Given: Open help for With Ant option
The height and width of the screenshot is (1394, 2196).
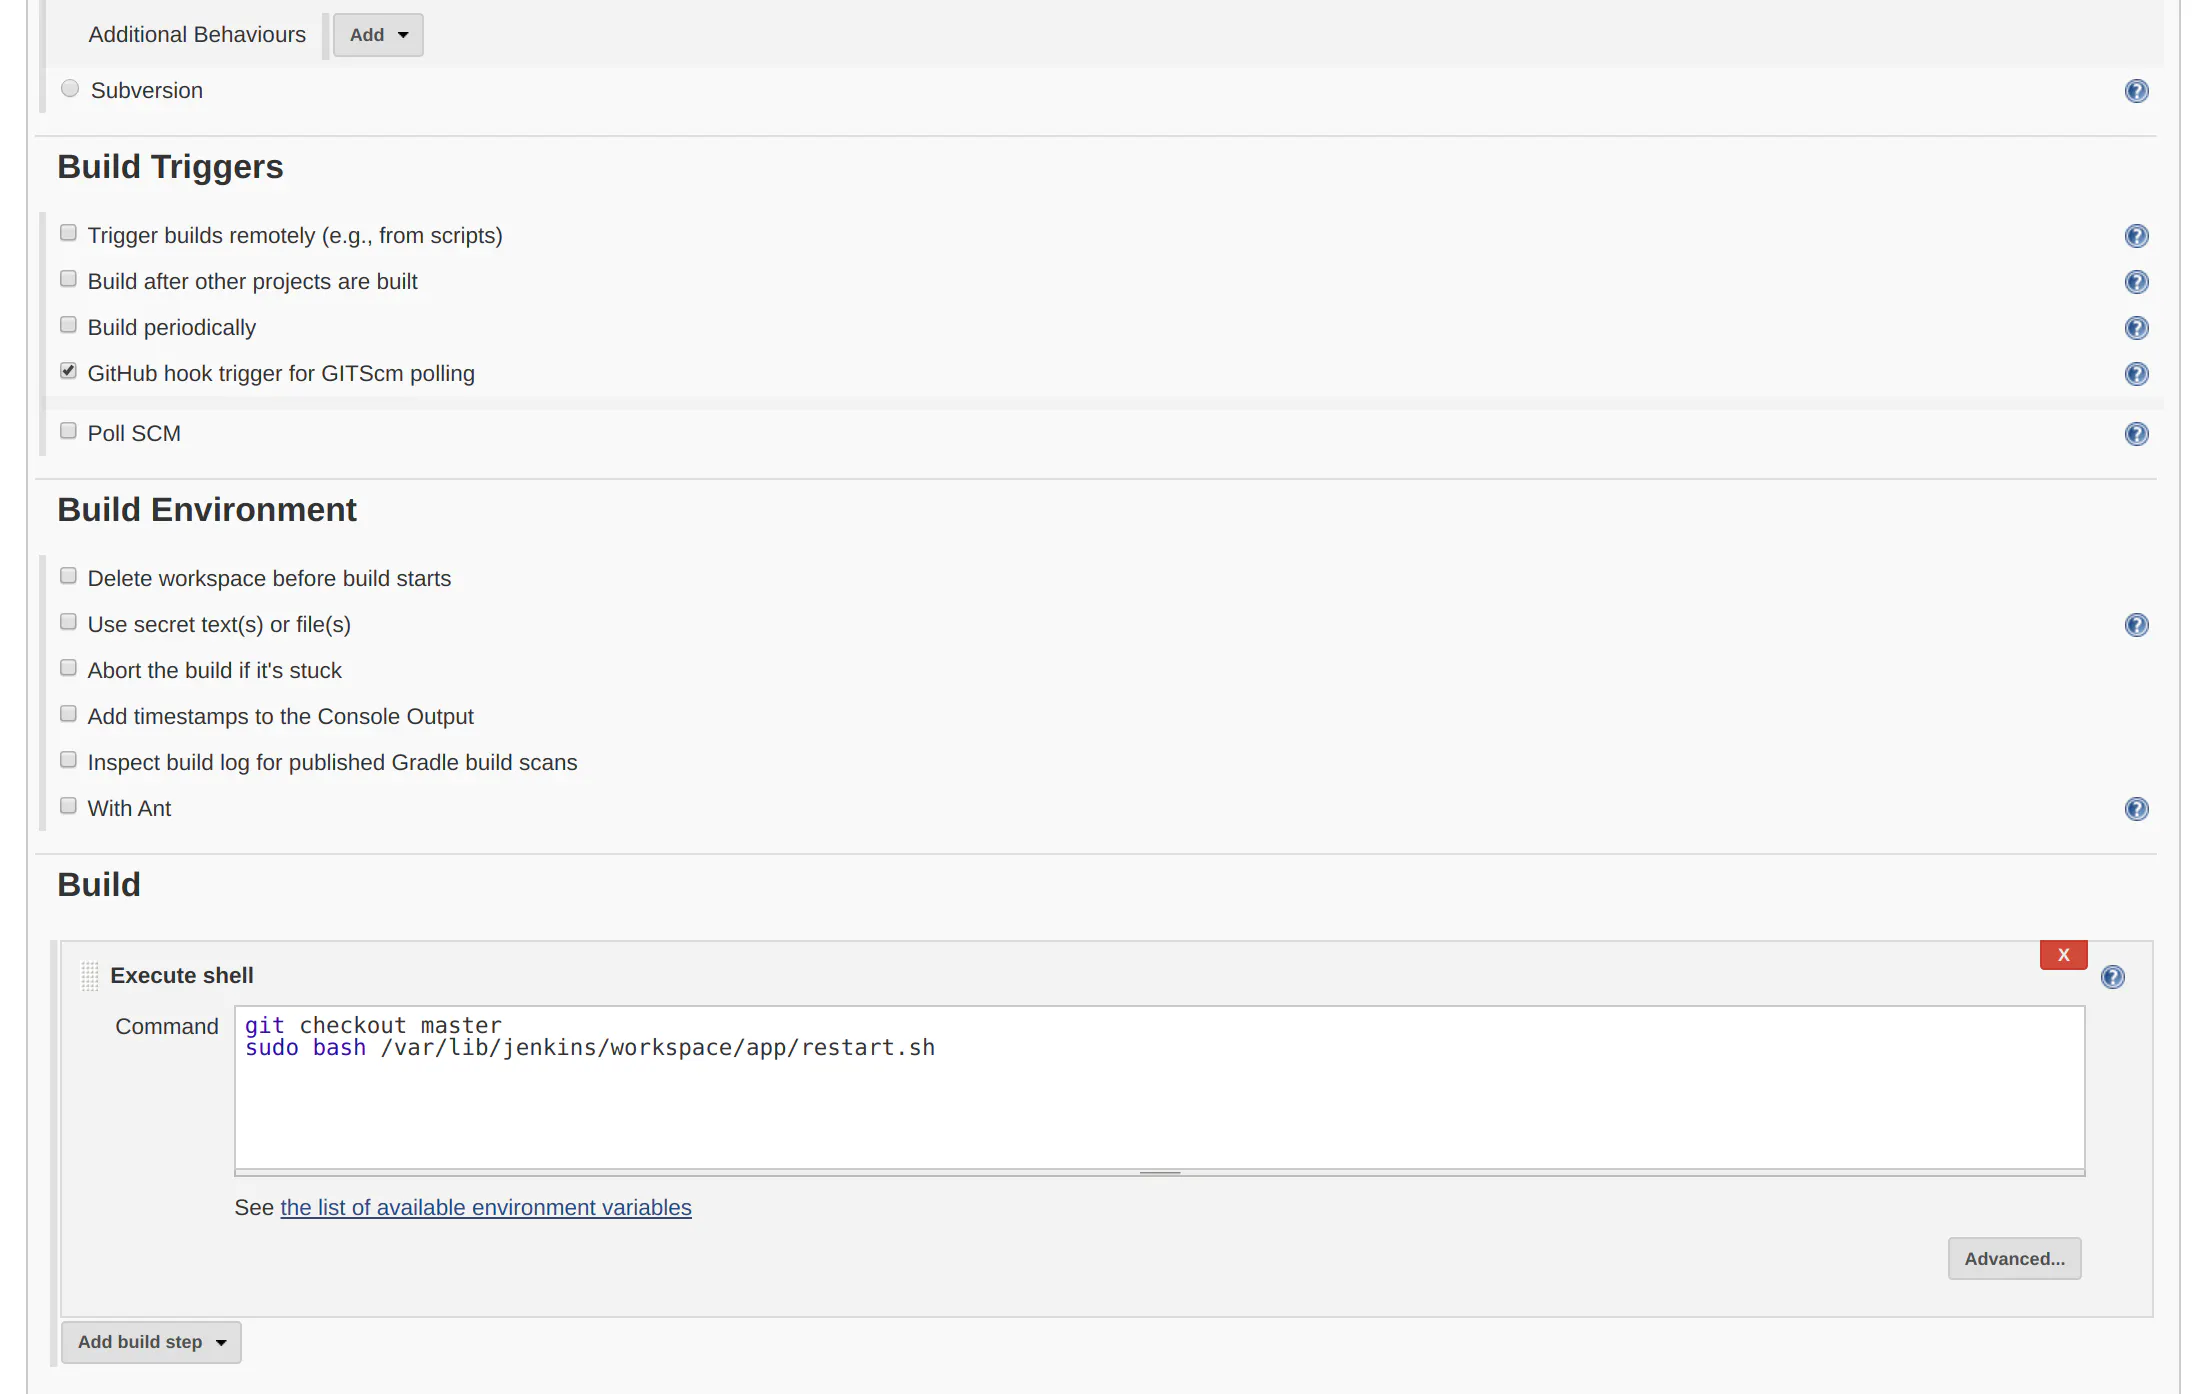Looking at the screenshot, I should point(2136,808).
